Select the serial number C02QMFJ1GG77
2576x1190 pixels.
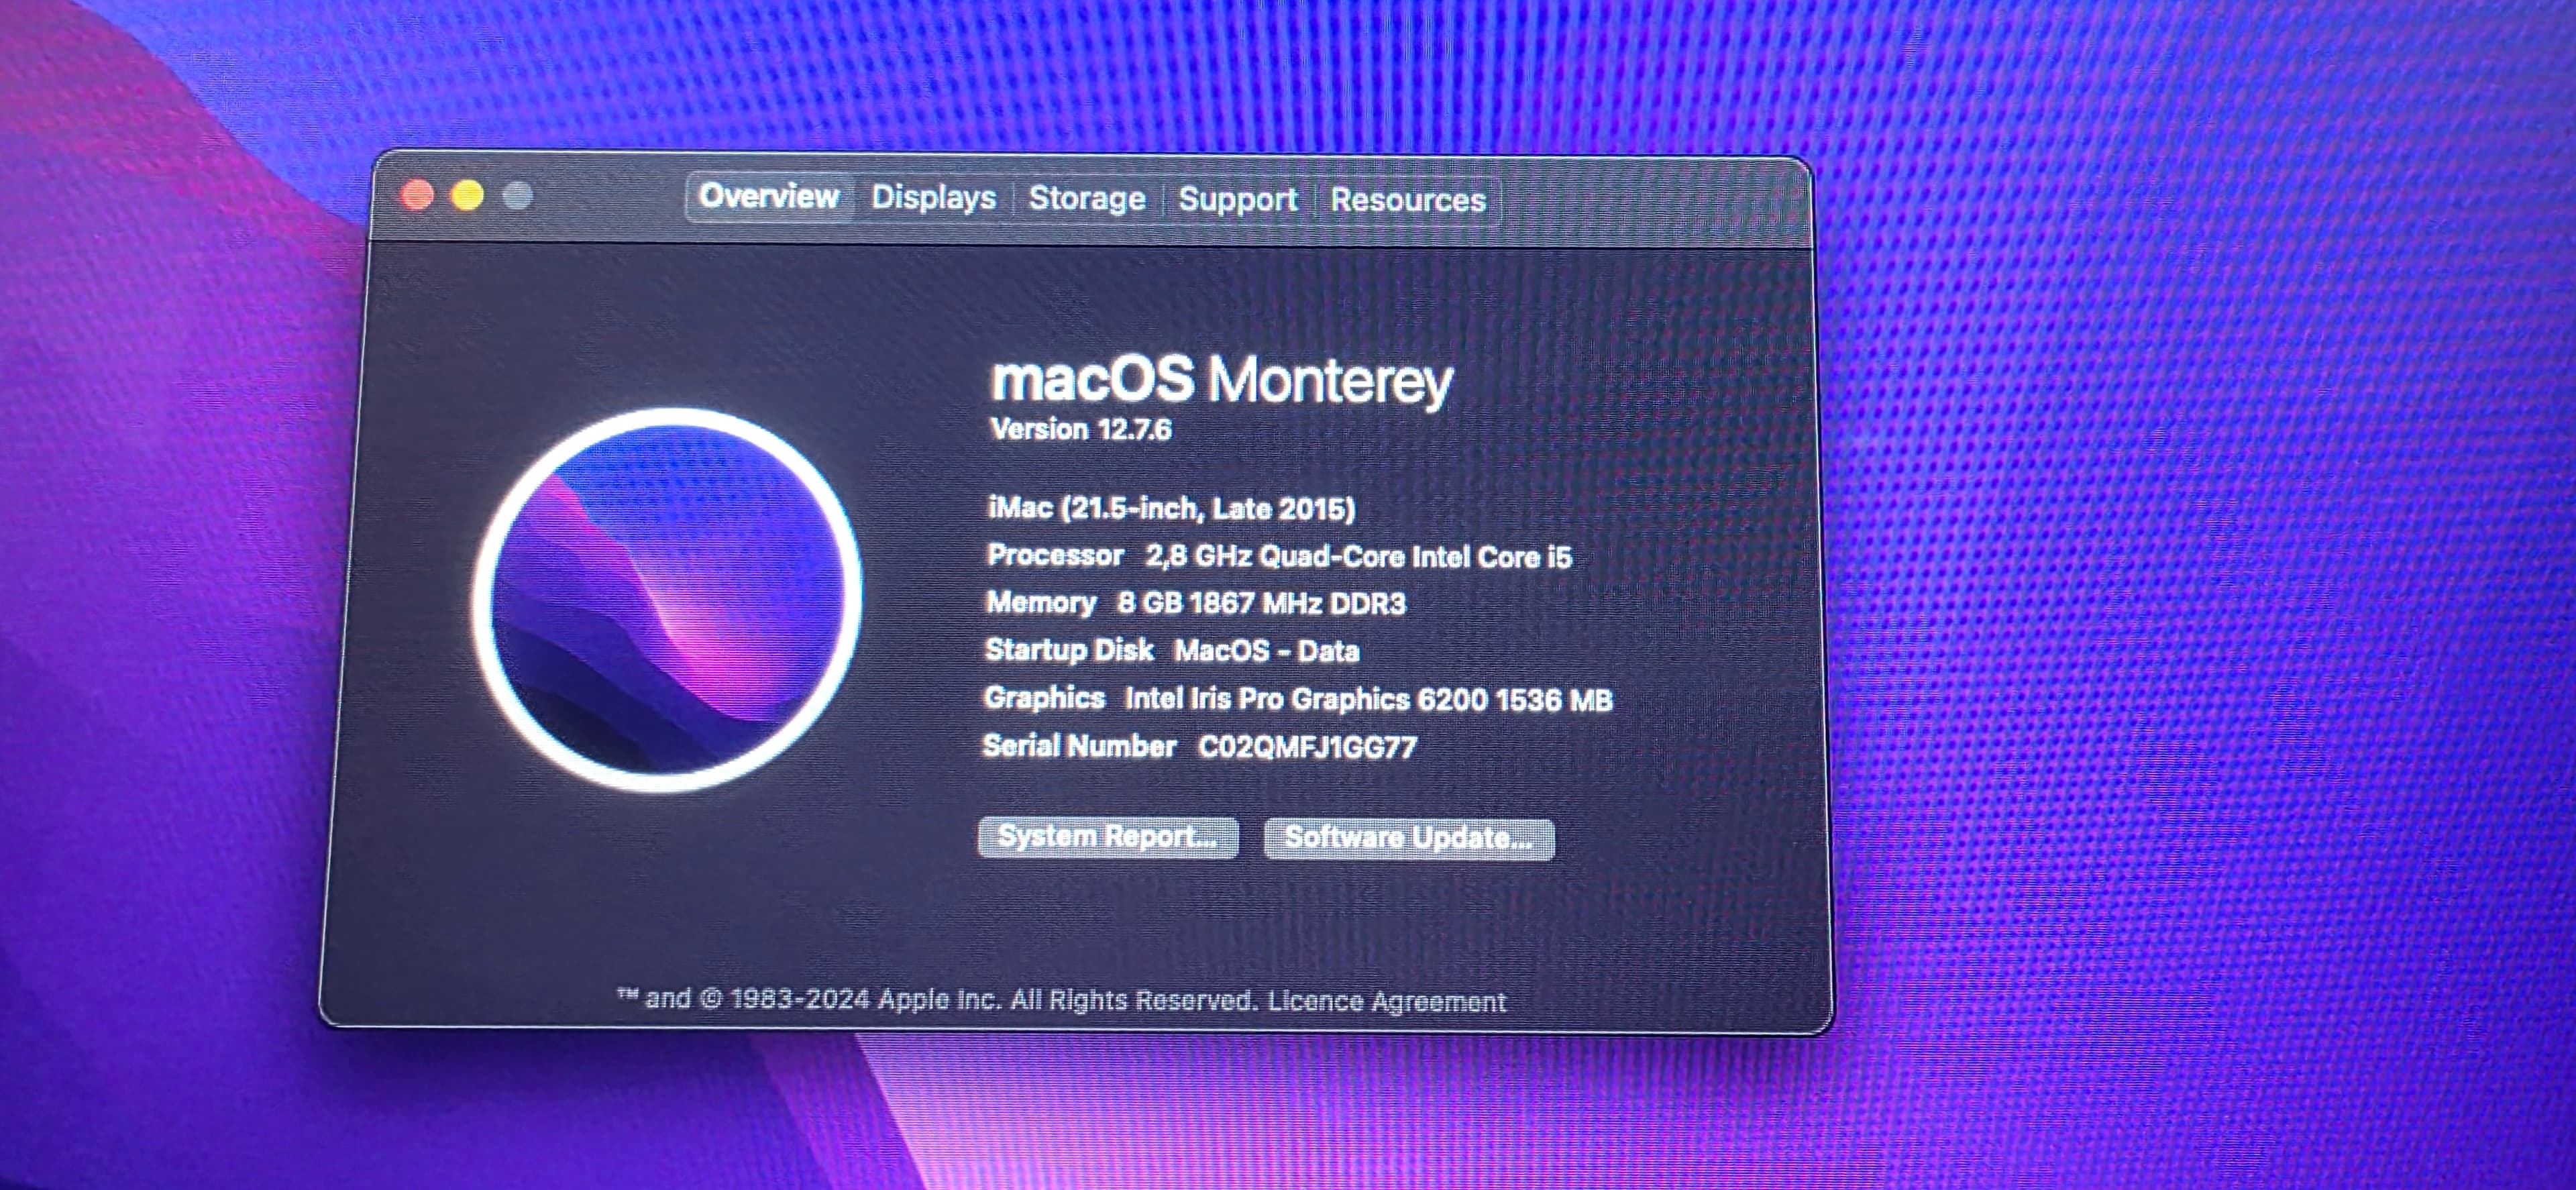click(x=1307, y=747)
